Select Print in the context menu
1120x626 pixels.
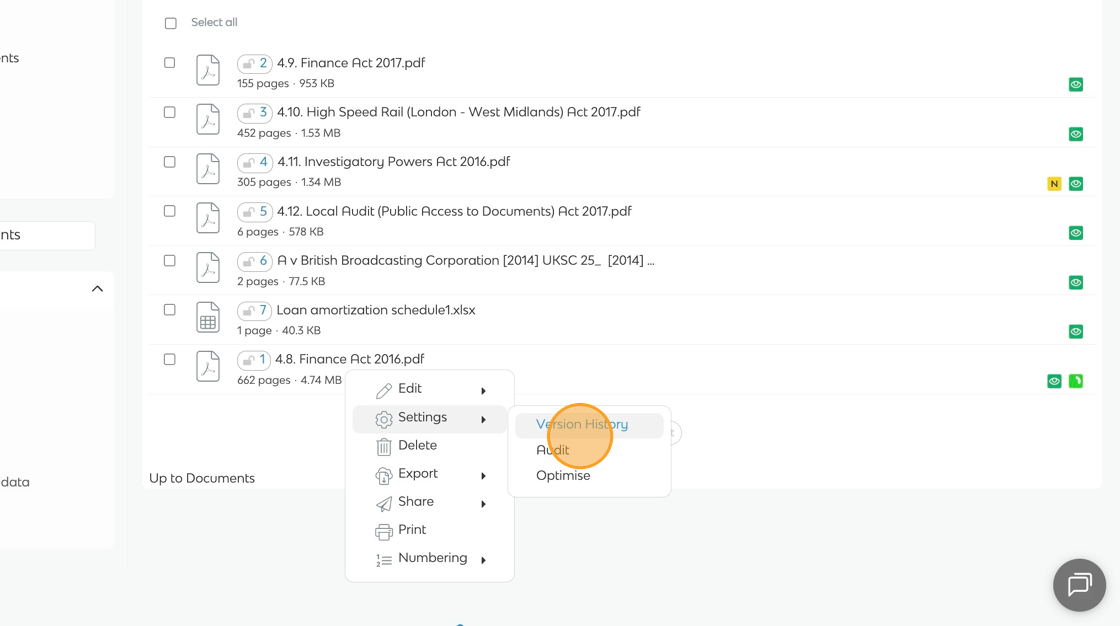(x=412, y=530)
